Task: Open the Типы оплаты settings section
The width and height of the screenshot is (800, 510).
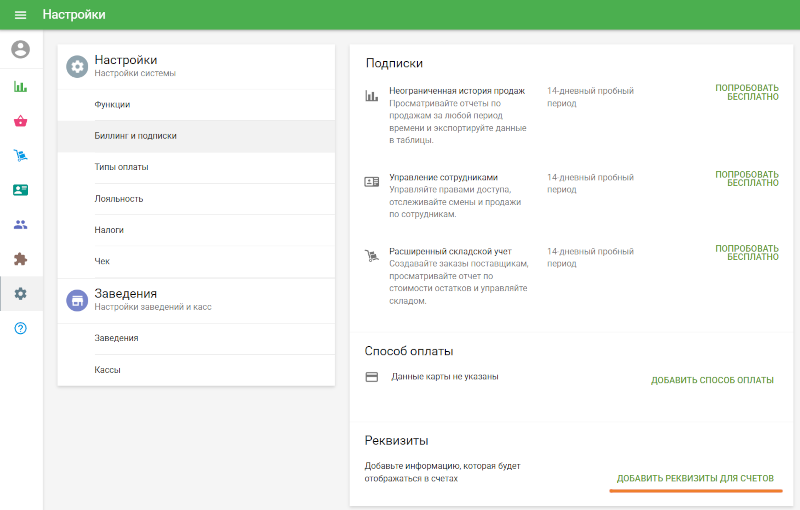Action: click(121, 167)
